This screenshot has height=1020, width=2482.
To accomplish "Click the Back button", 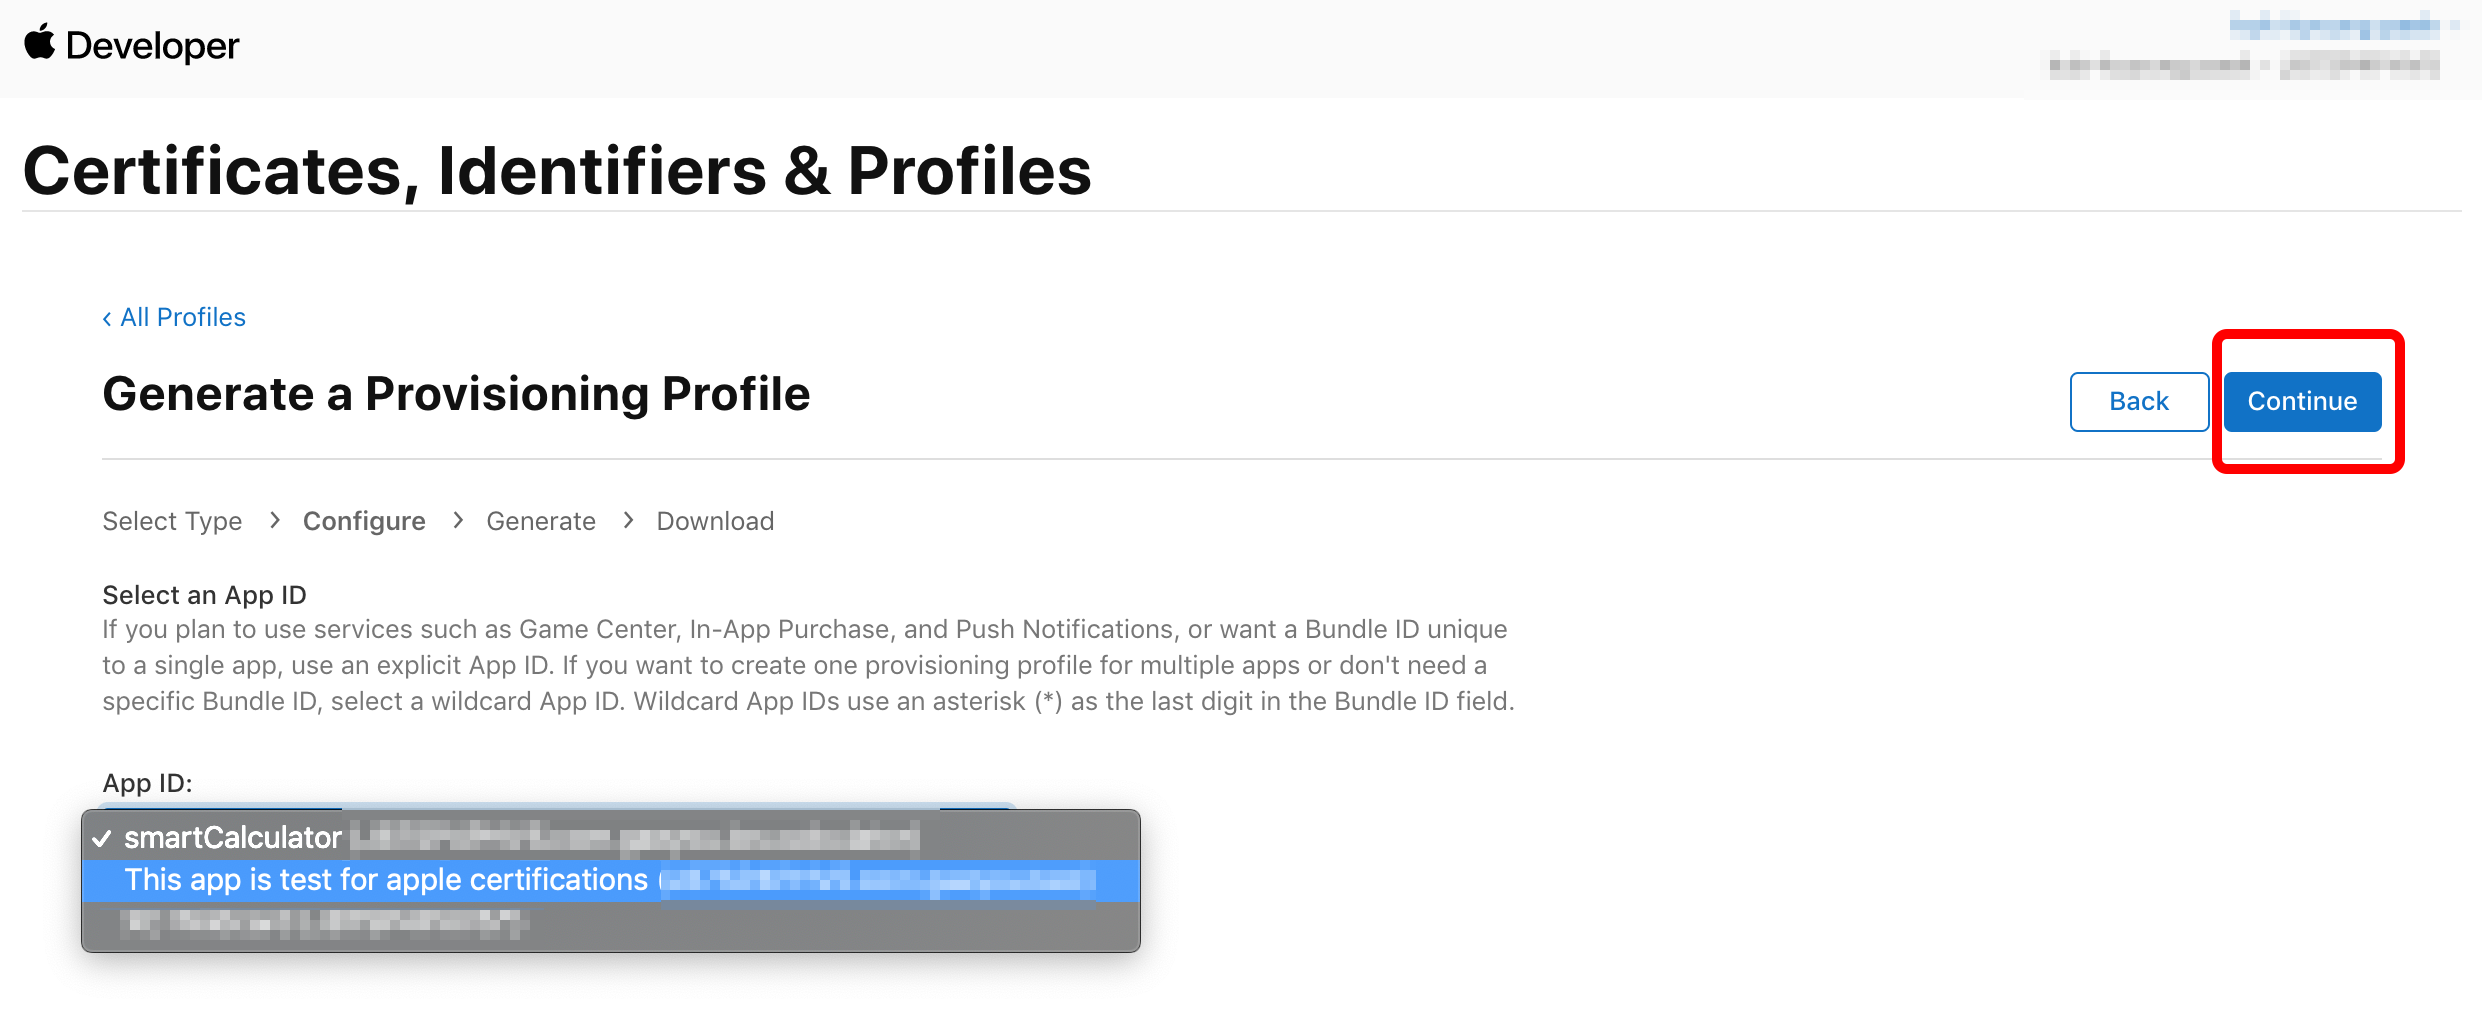I will click(2139, 401).
